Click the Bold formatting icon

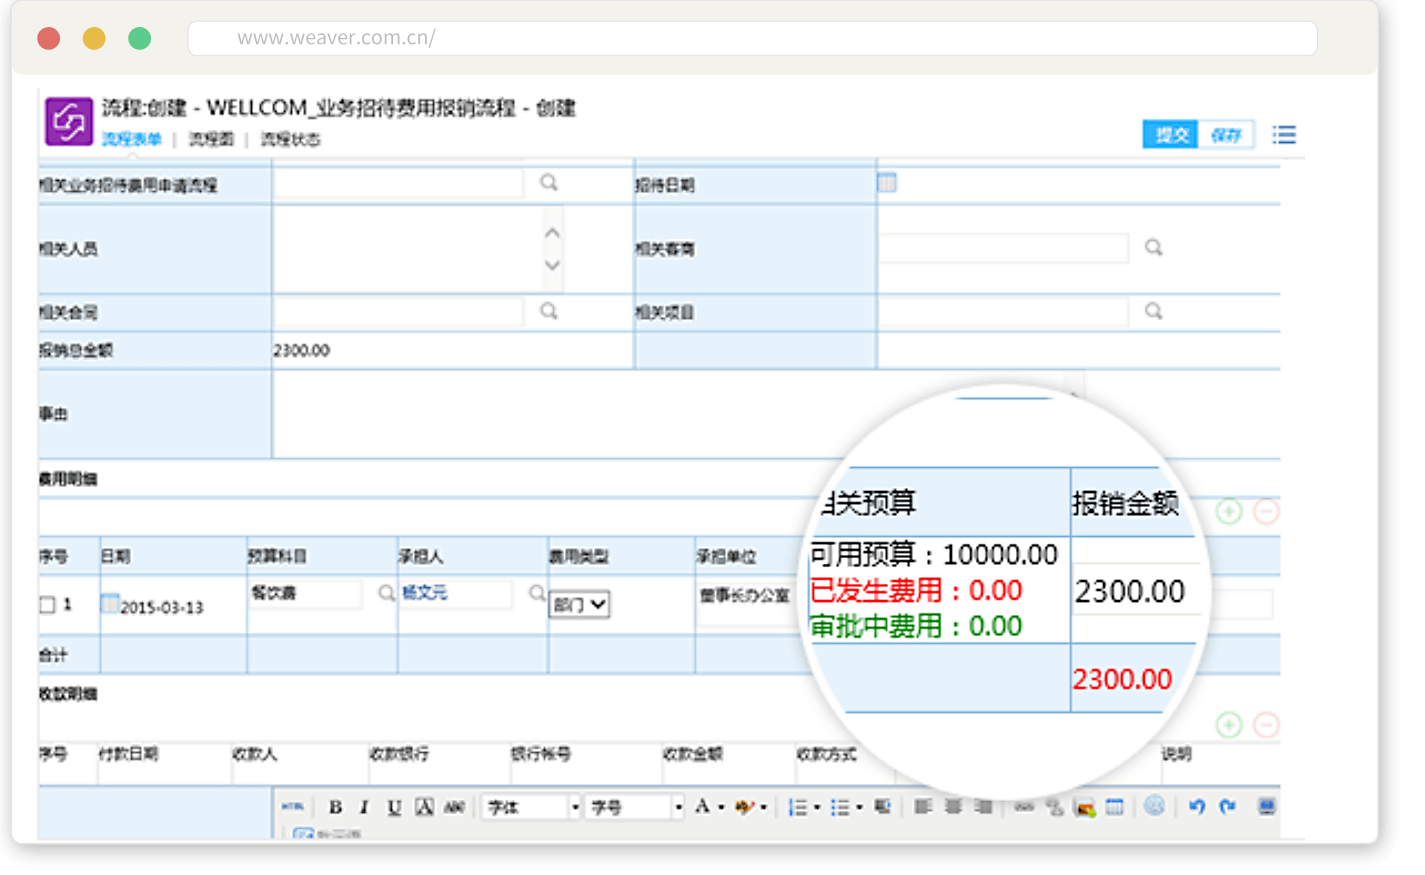[x=336, y=807]
